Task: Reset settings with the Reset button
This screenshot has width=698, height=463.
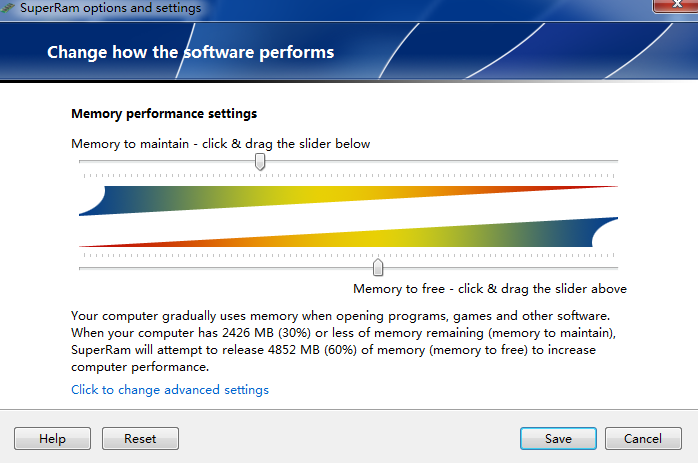Action: [x=140, y=439]
